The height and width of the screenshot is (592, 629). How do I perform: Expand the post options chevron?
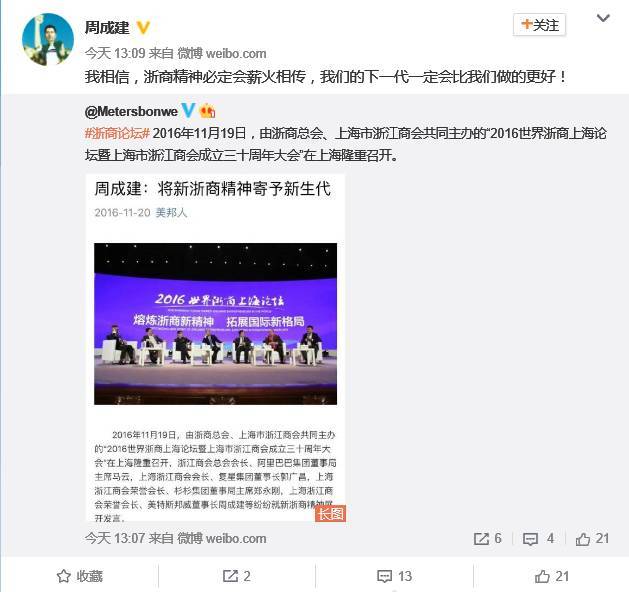tap(603, 18)
